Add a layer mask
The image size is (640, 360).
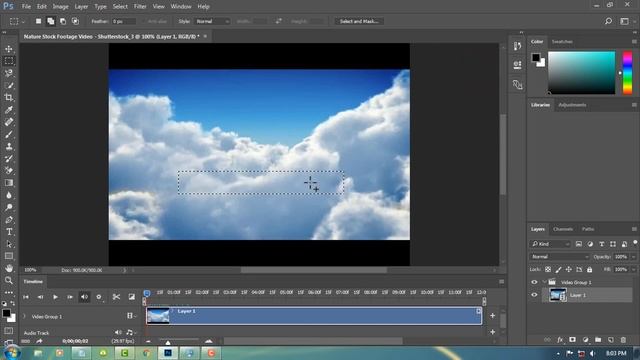click(x=573, y=340)
